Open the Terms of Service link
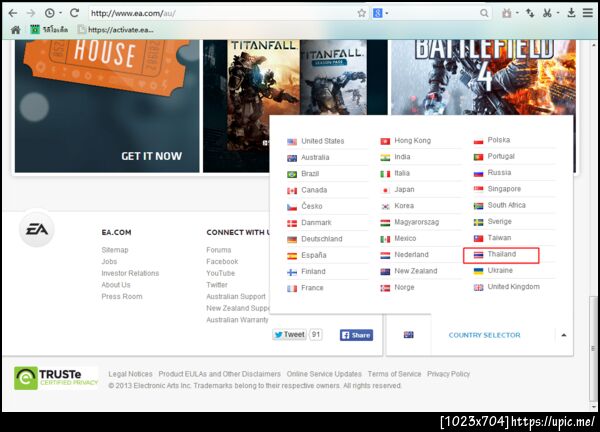 coord(394,374)
